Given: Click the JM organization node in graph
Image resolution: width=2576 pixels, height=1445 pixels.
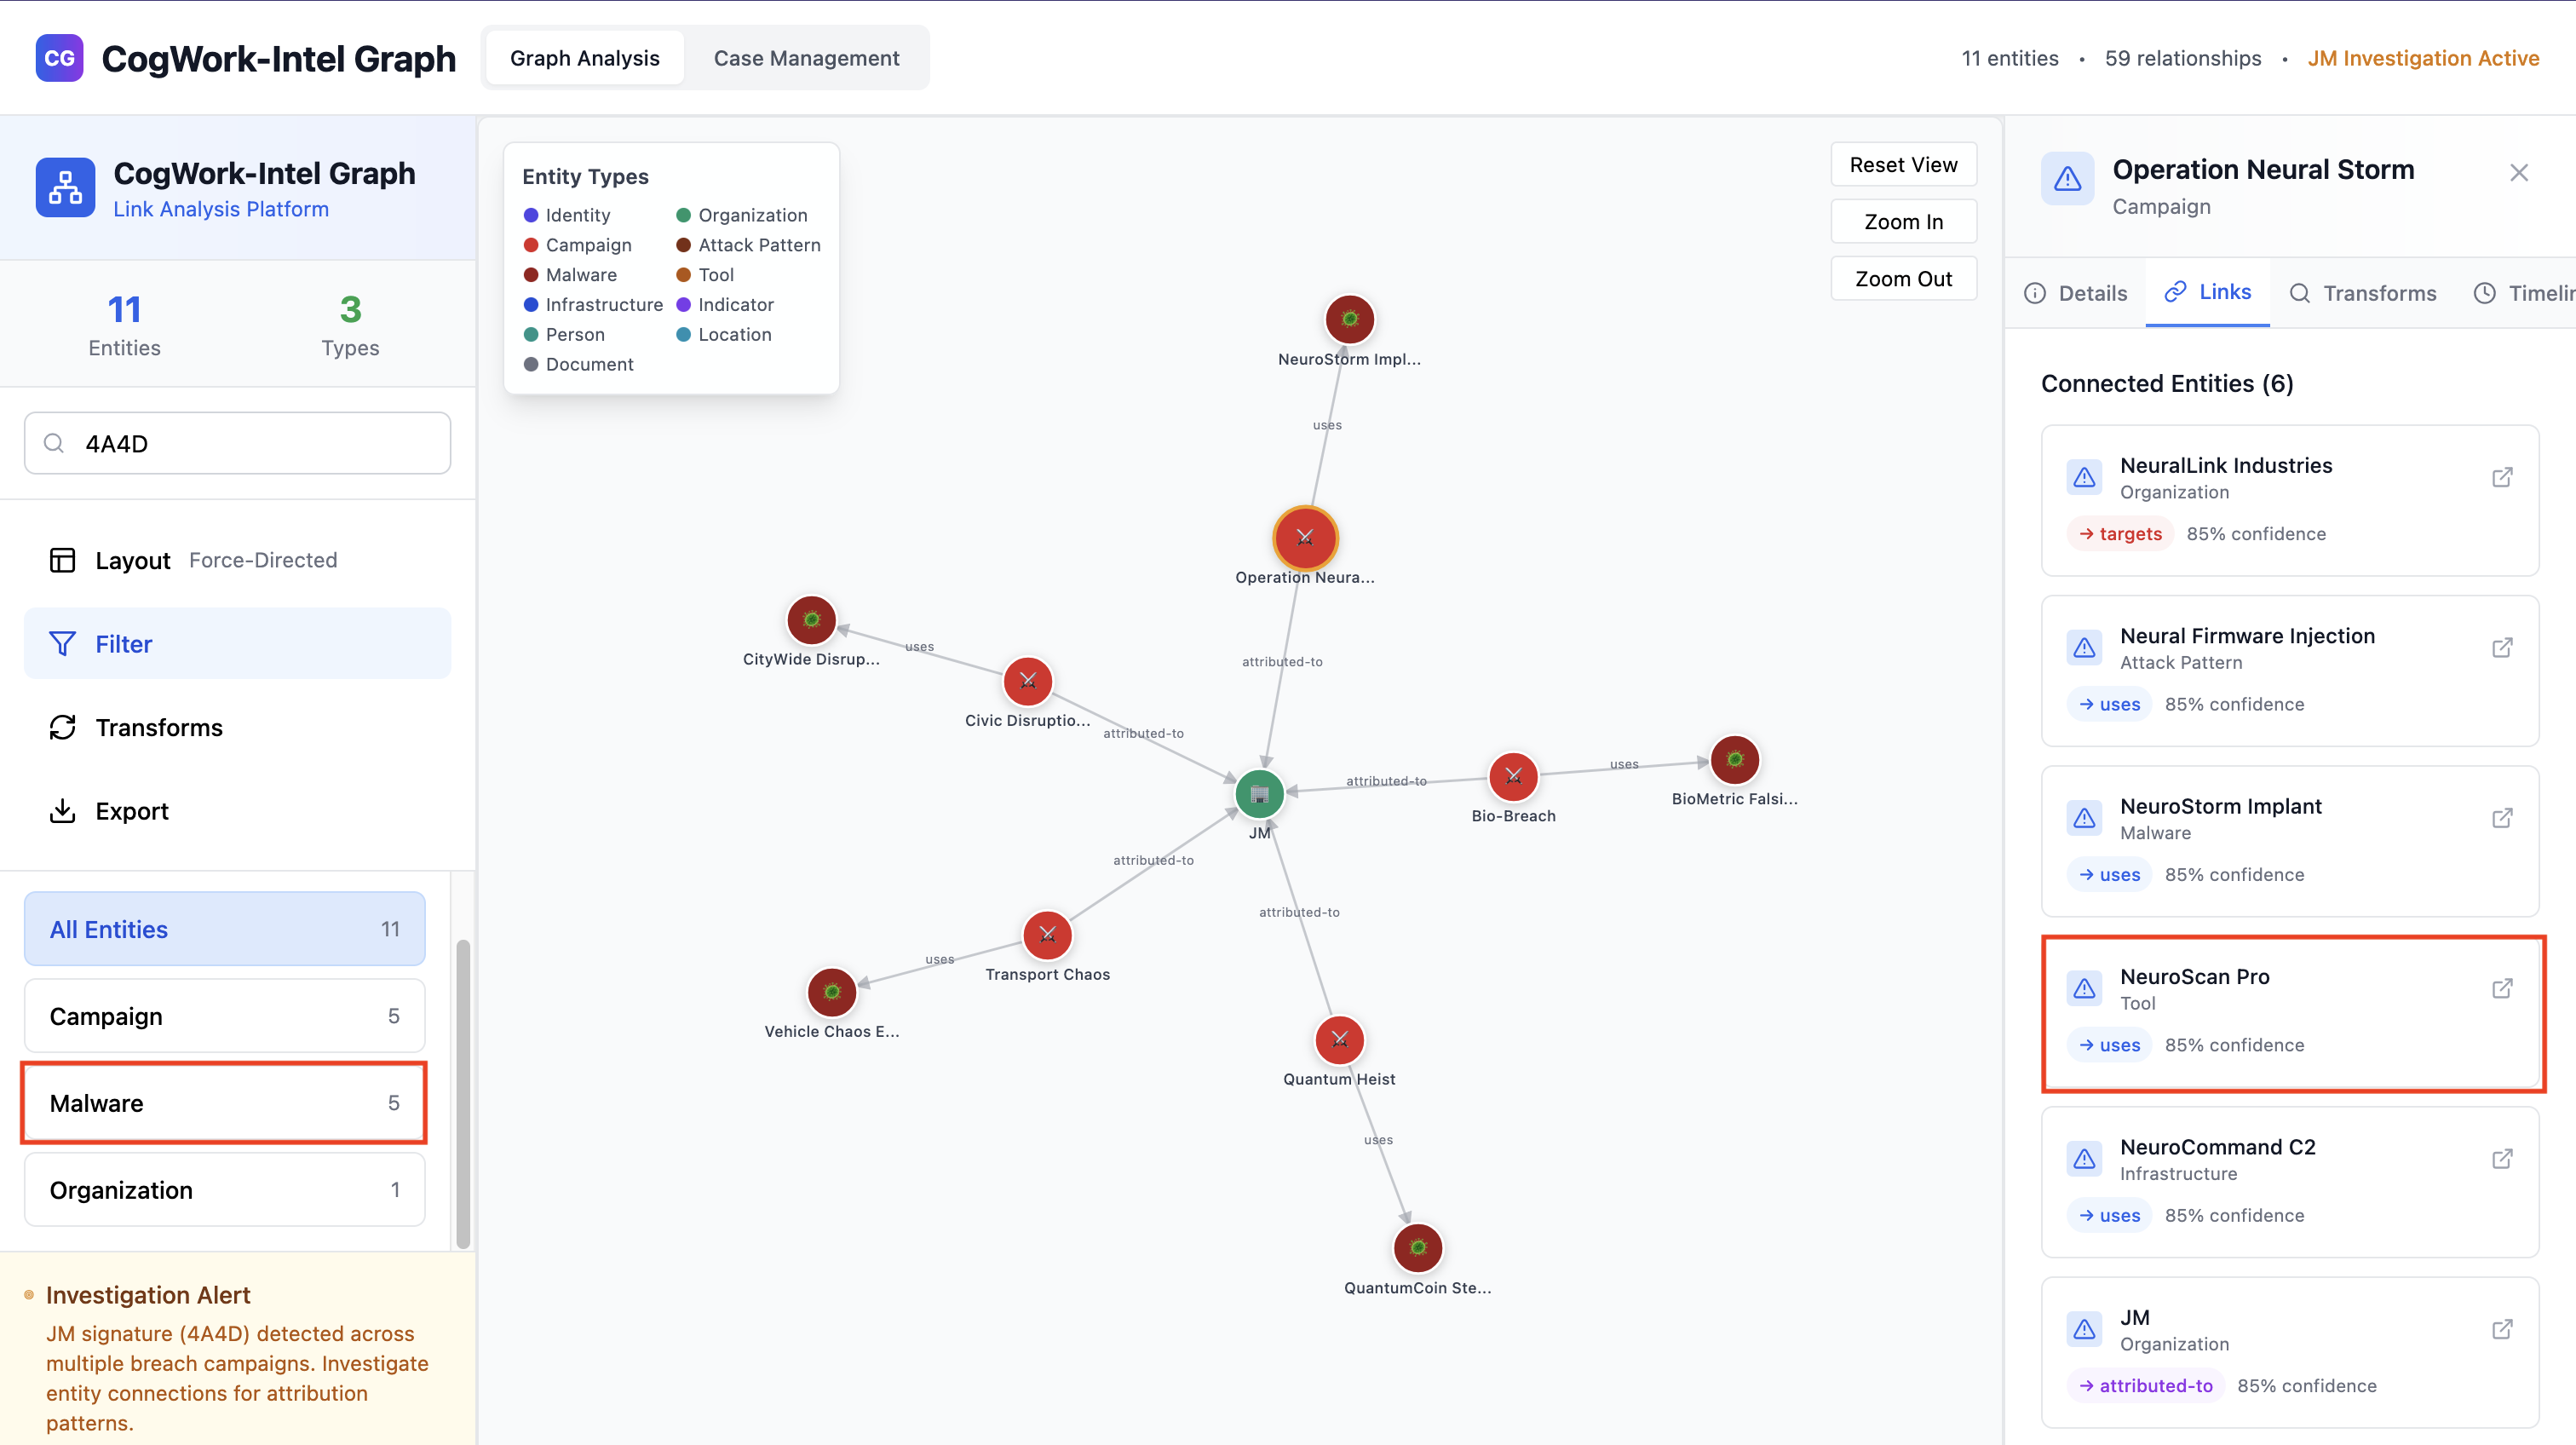Looking at the screenshot, I should coord(1259,794).
